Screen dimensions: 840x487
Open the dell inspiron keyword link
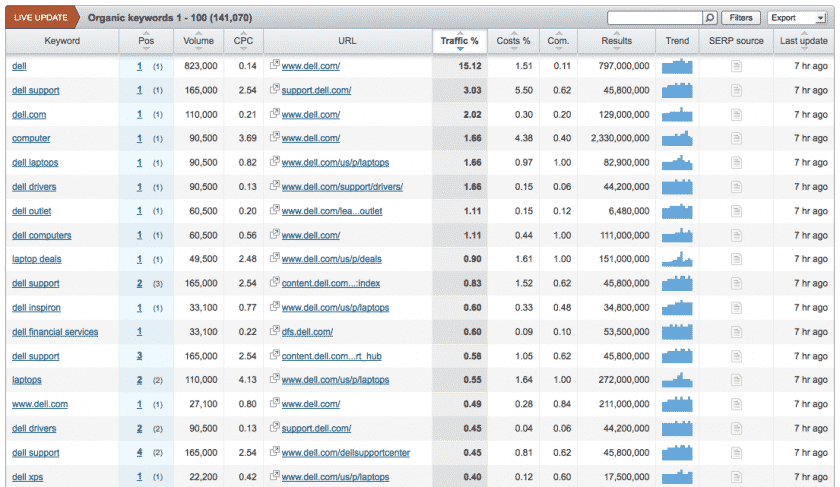click(36, 308)
